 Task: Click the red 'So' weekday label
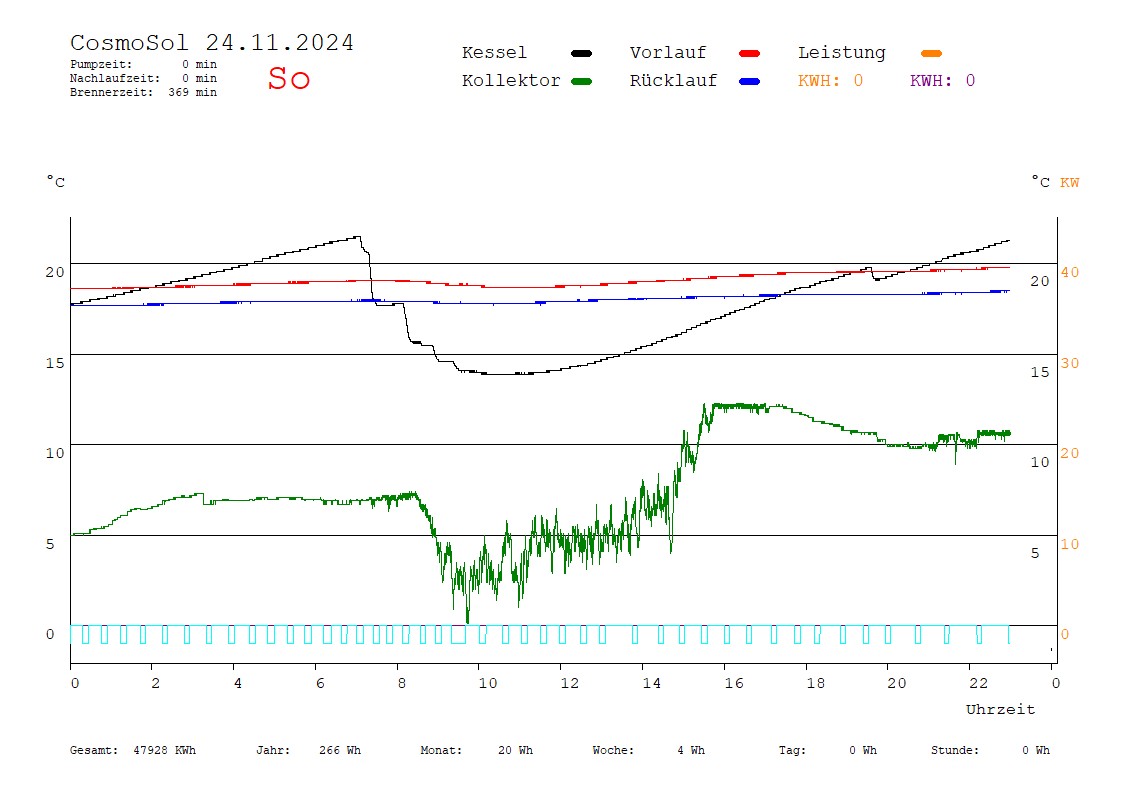pos(289,78)
